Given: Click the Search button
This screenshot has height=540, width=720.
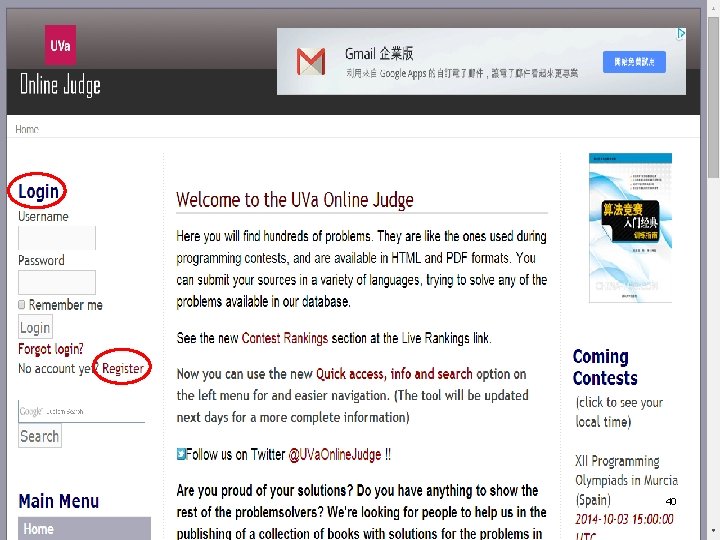Looking at the screenshot, I should click(39, 436).
